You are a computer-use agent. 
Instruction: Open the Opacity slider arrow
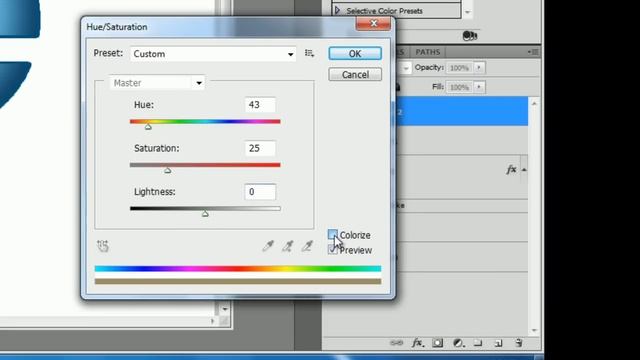pyautogui.click(x=479, y=68)
